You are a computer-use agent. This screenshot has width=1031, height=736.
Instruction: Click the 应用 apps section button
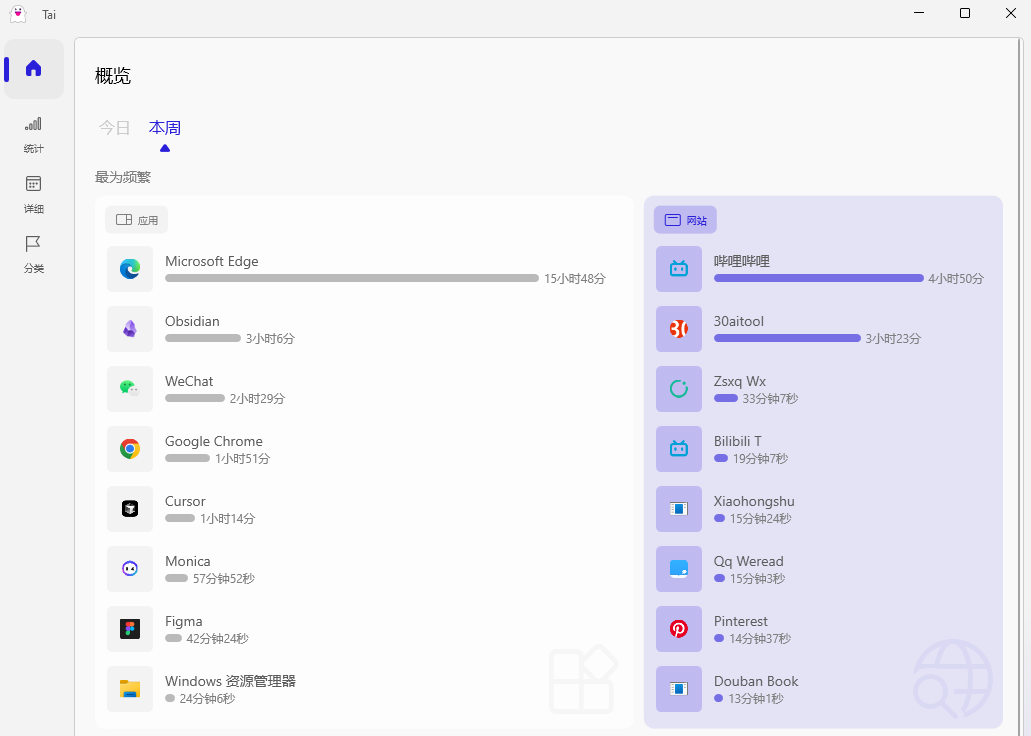pyautogui.click(x=137, y=220)
